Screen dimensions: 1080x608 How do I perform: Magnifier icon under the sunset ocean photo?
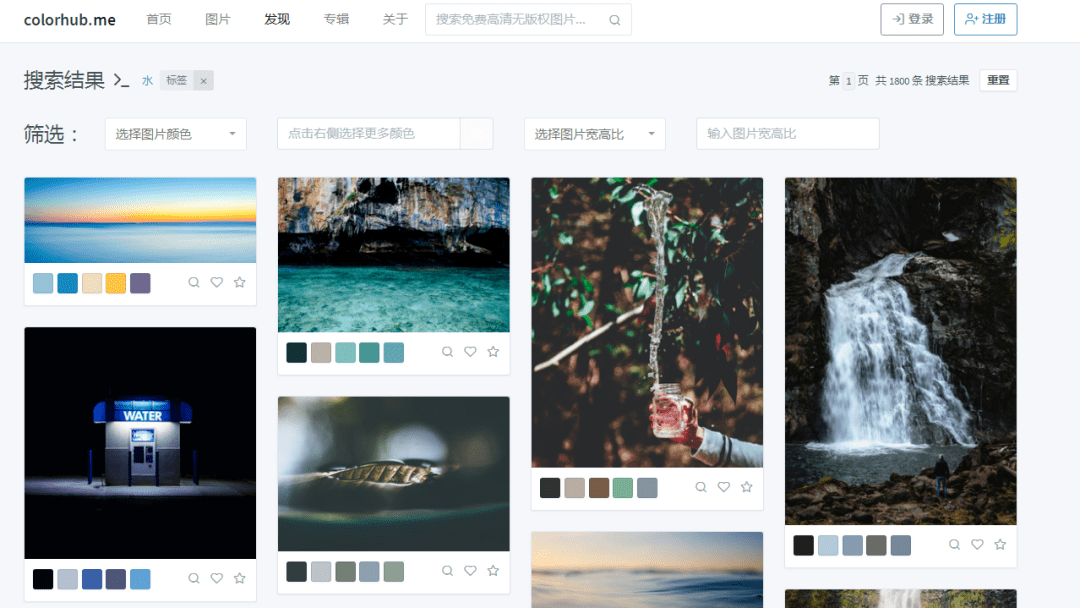click(194, 282)
